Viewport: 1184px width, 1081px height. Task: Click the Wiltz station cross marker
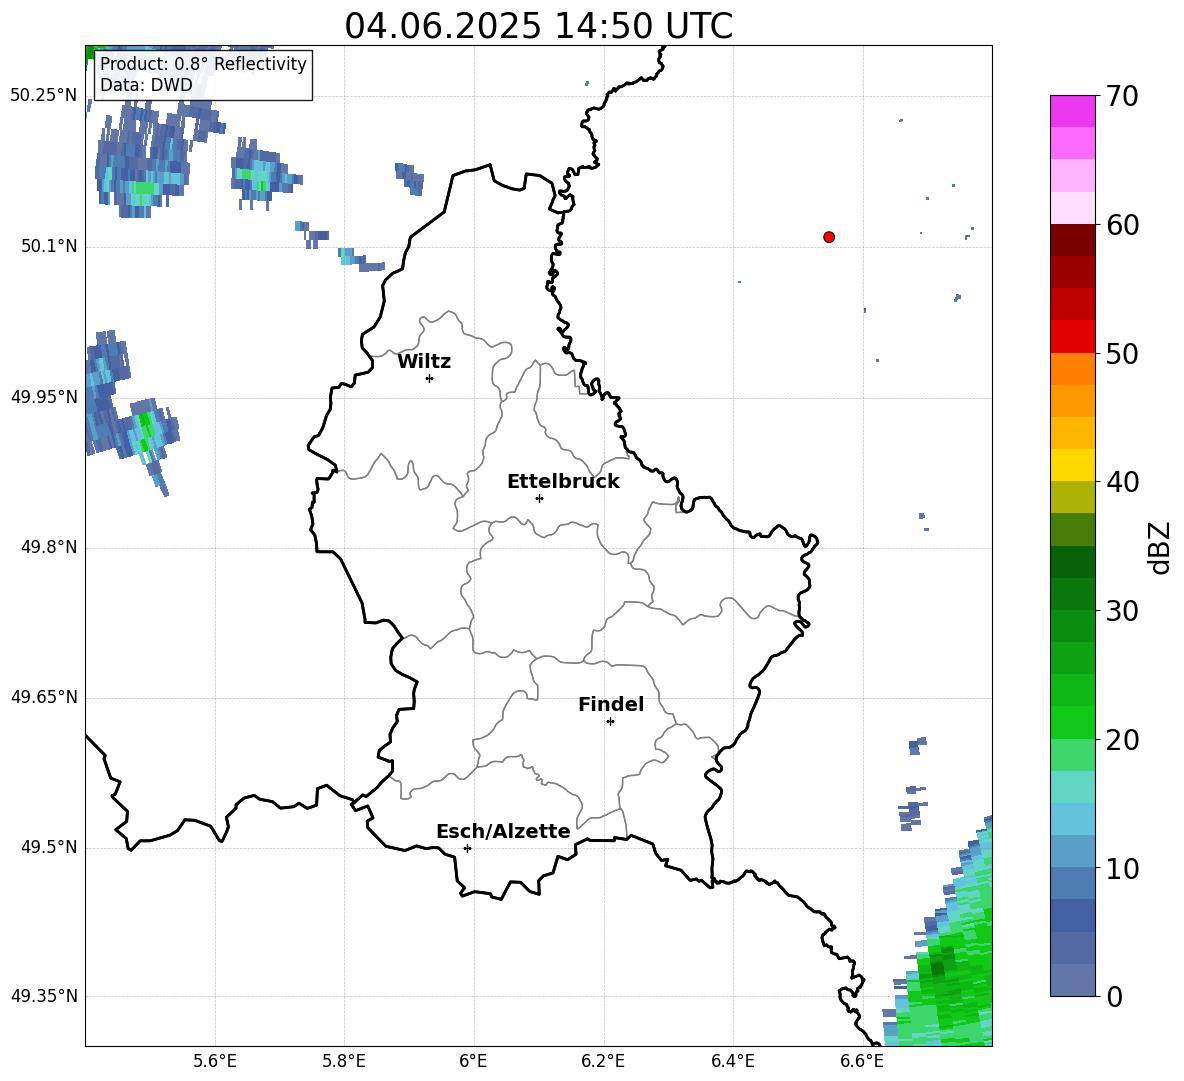[x=430, y=378]
